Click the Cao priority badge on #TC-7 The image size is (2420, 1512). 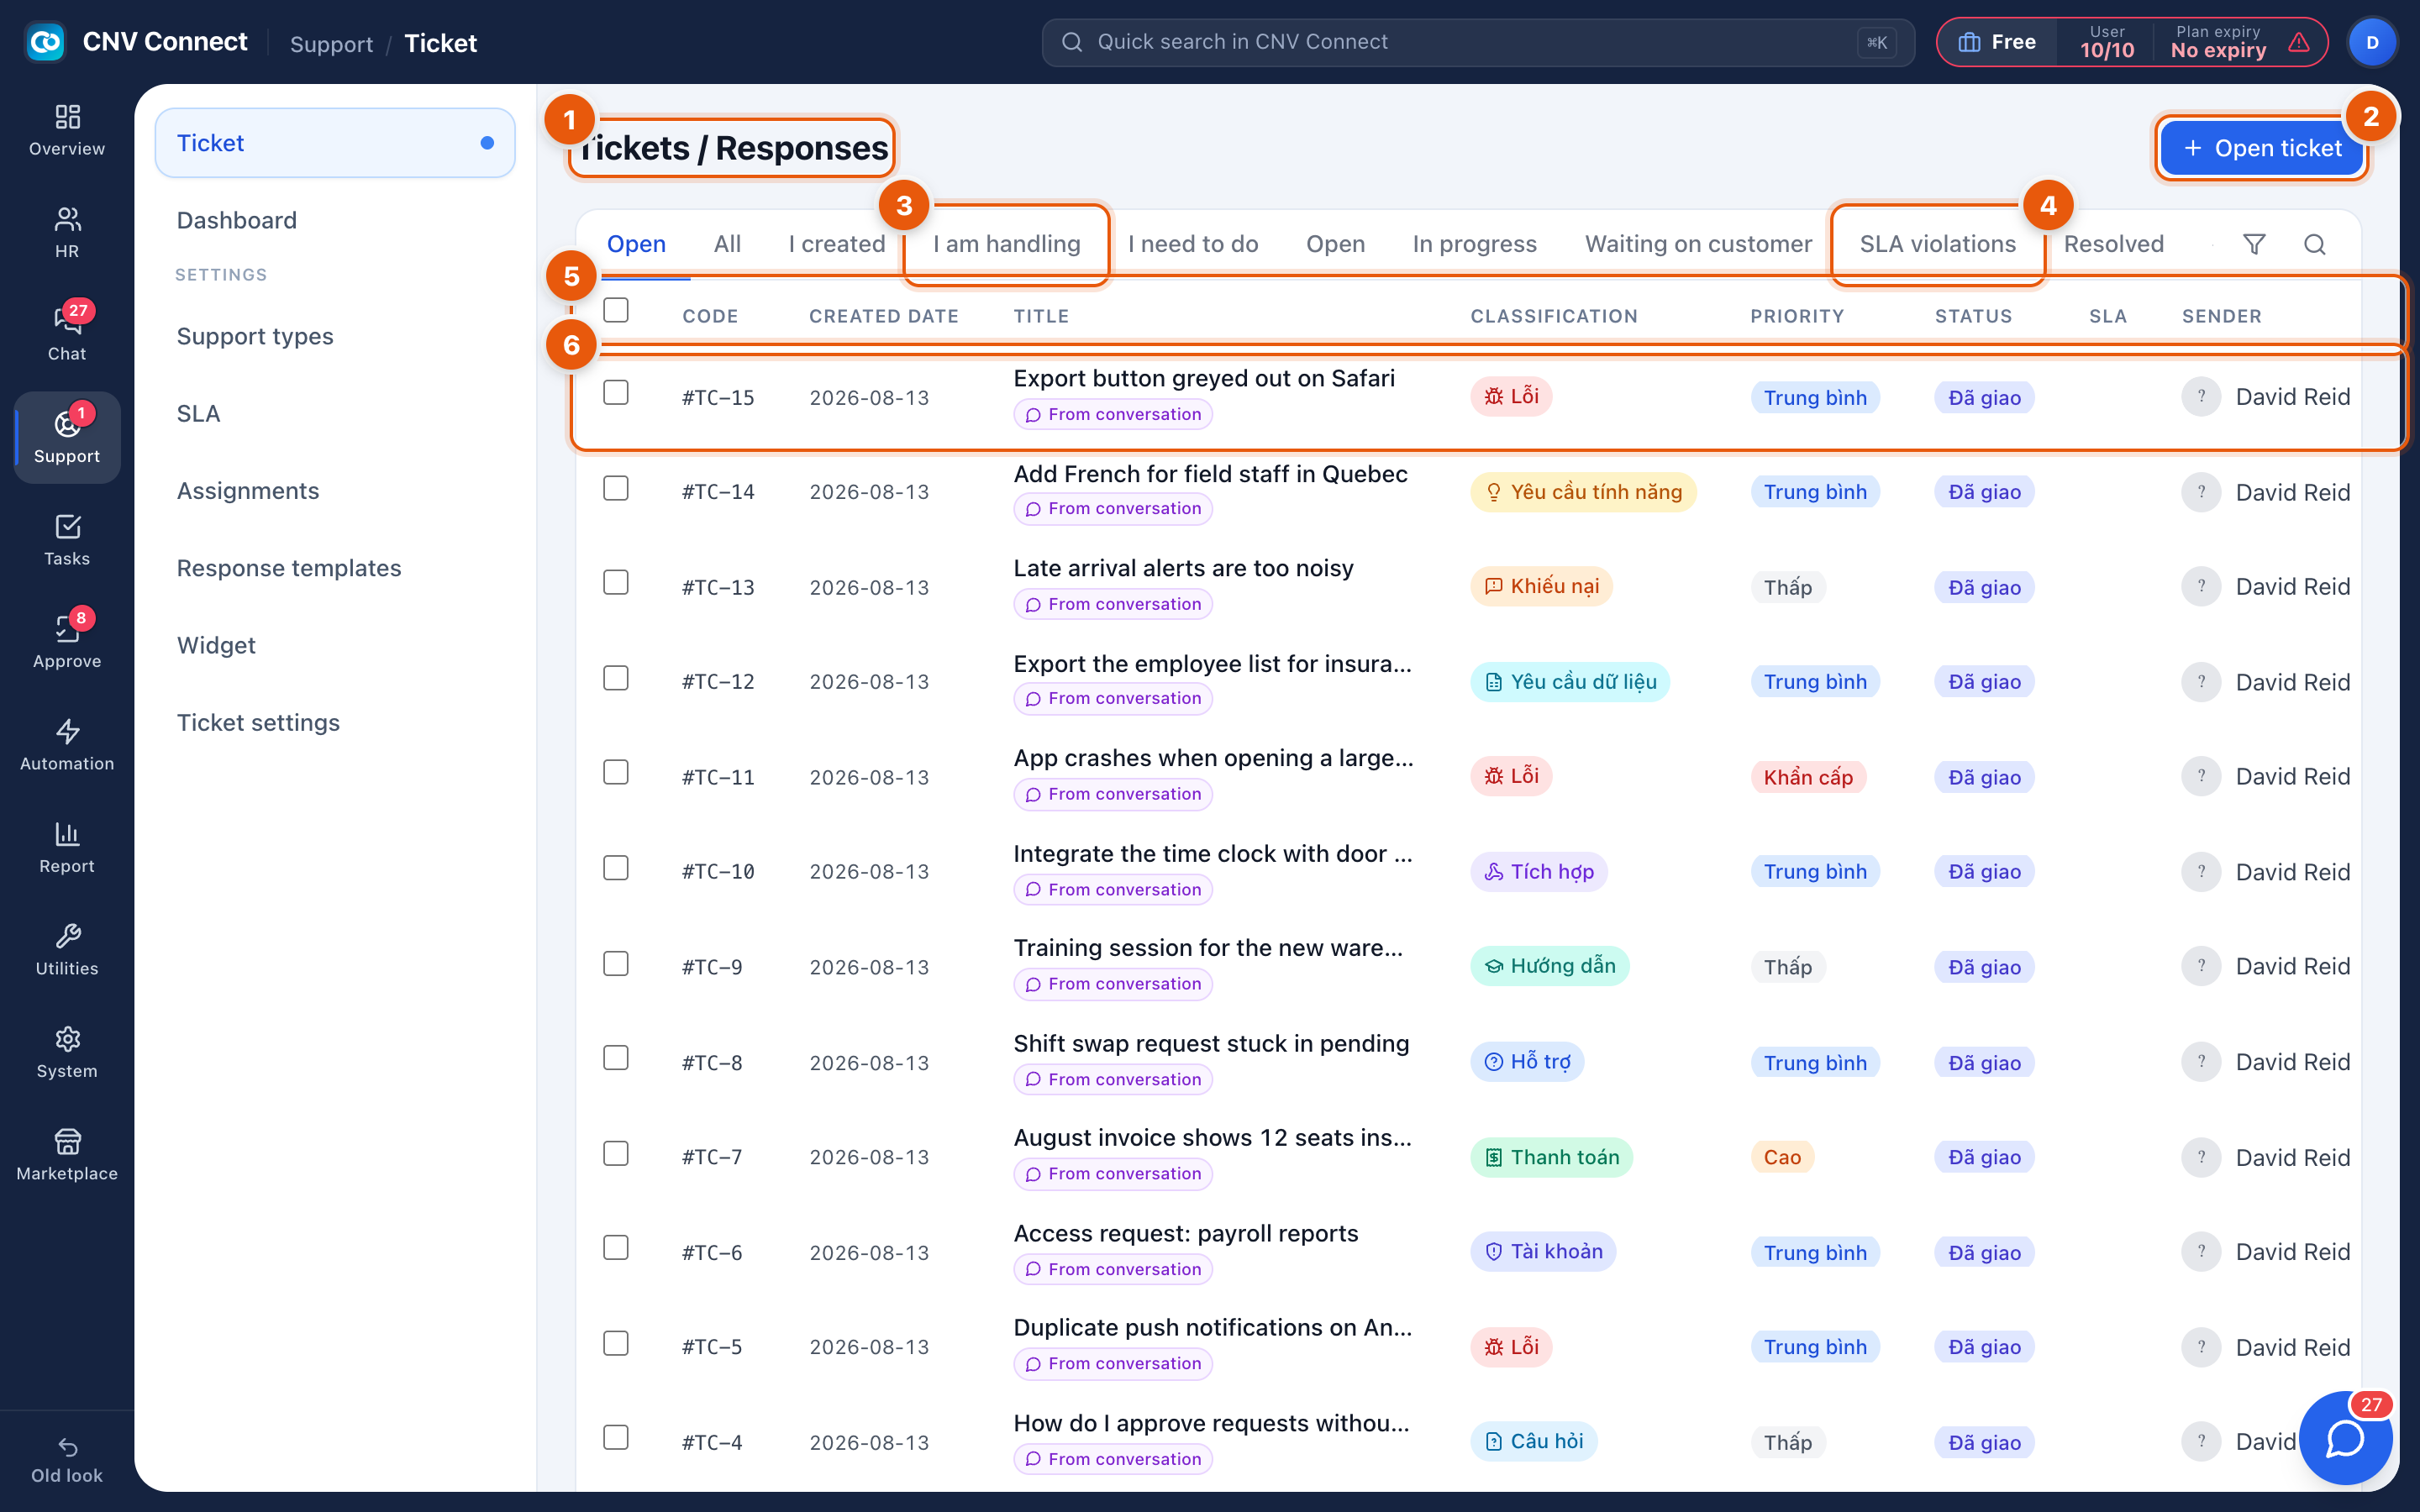point(1782,1157)
